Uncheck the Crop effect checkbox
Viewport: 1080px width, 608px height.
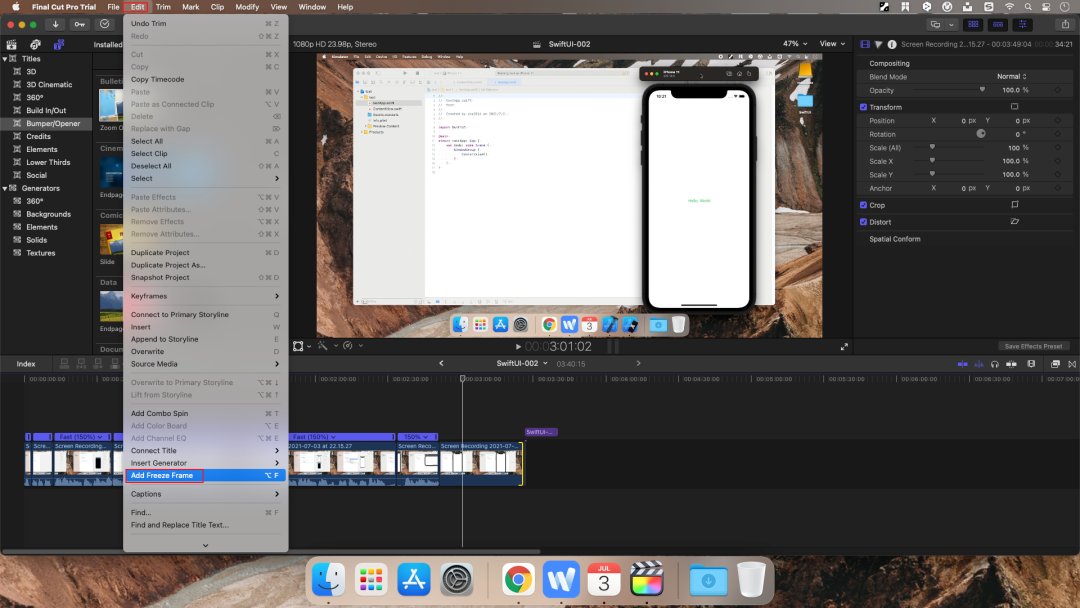864,205
